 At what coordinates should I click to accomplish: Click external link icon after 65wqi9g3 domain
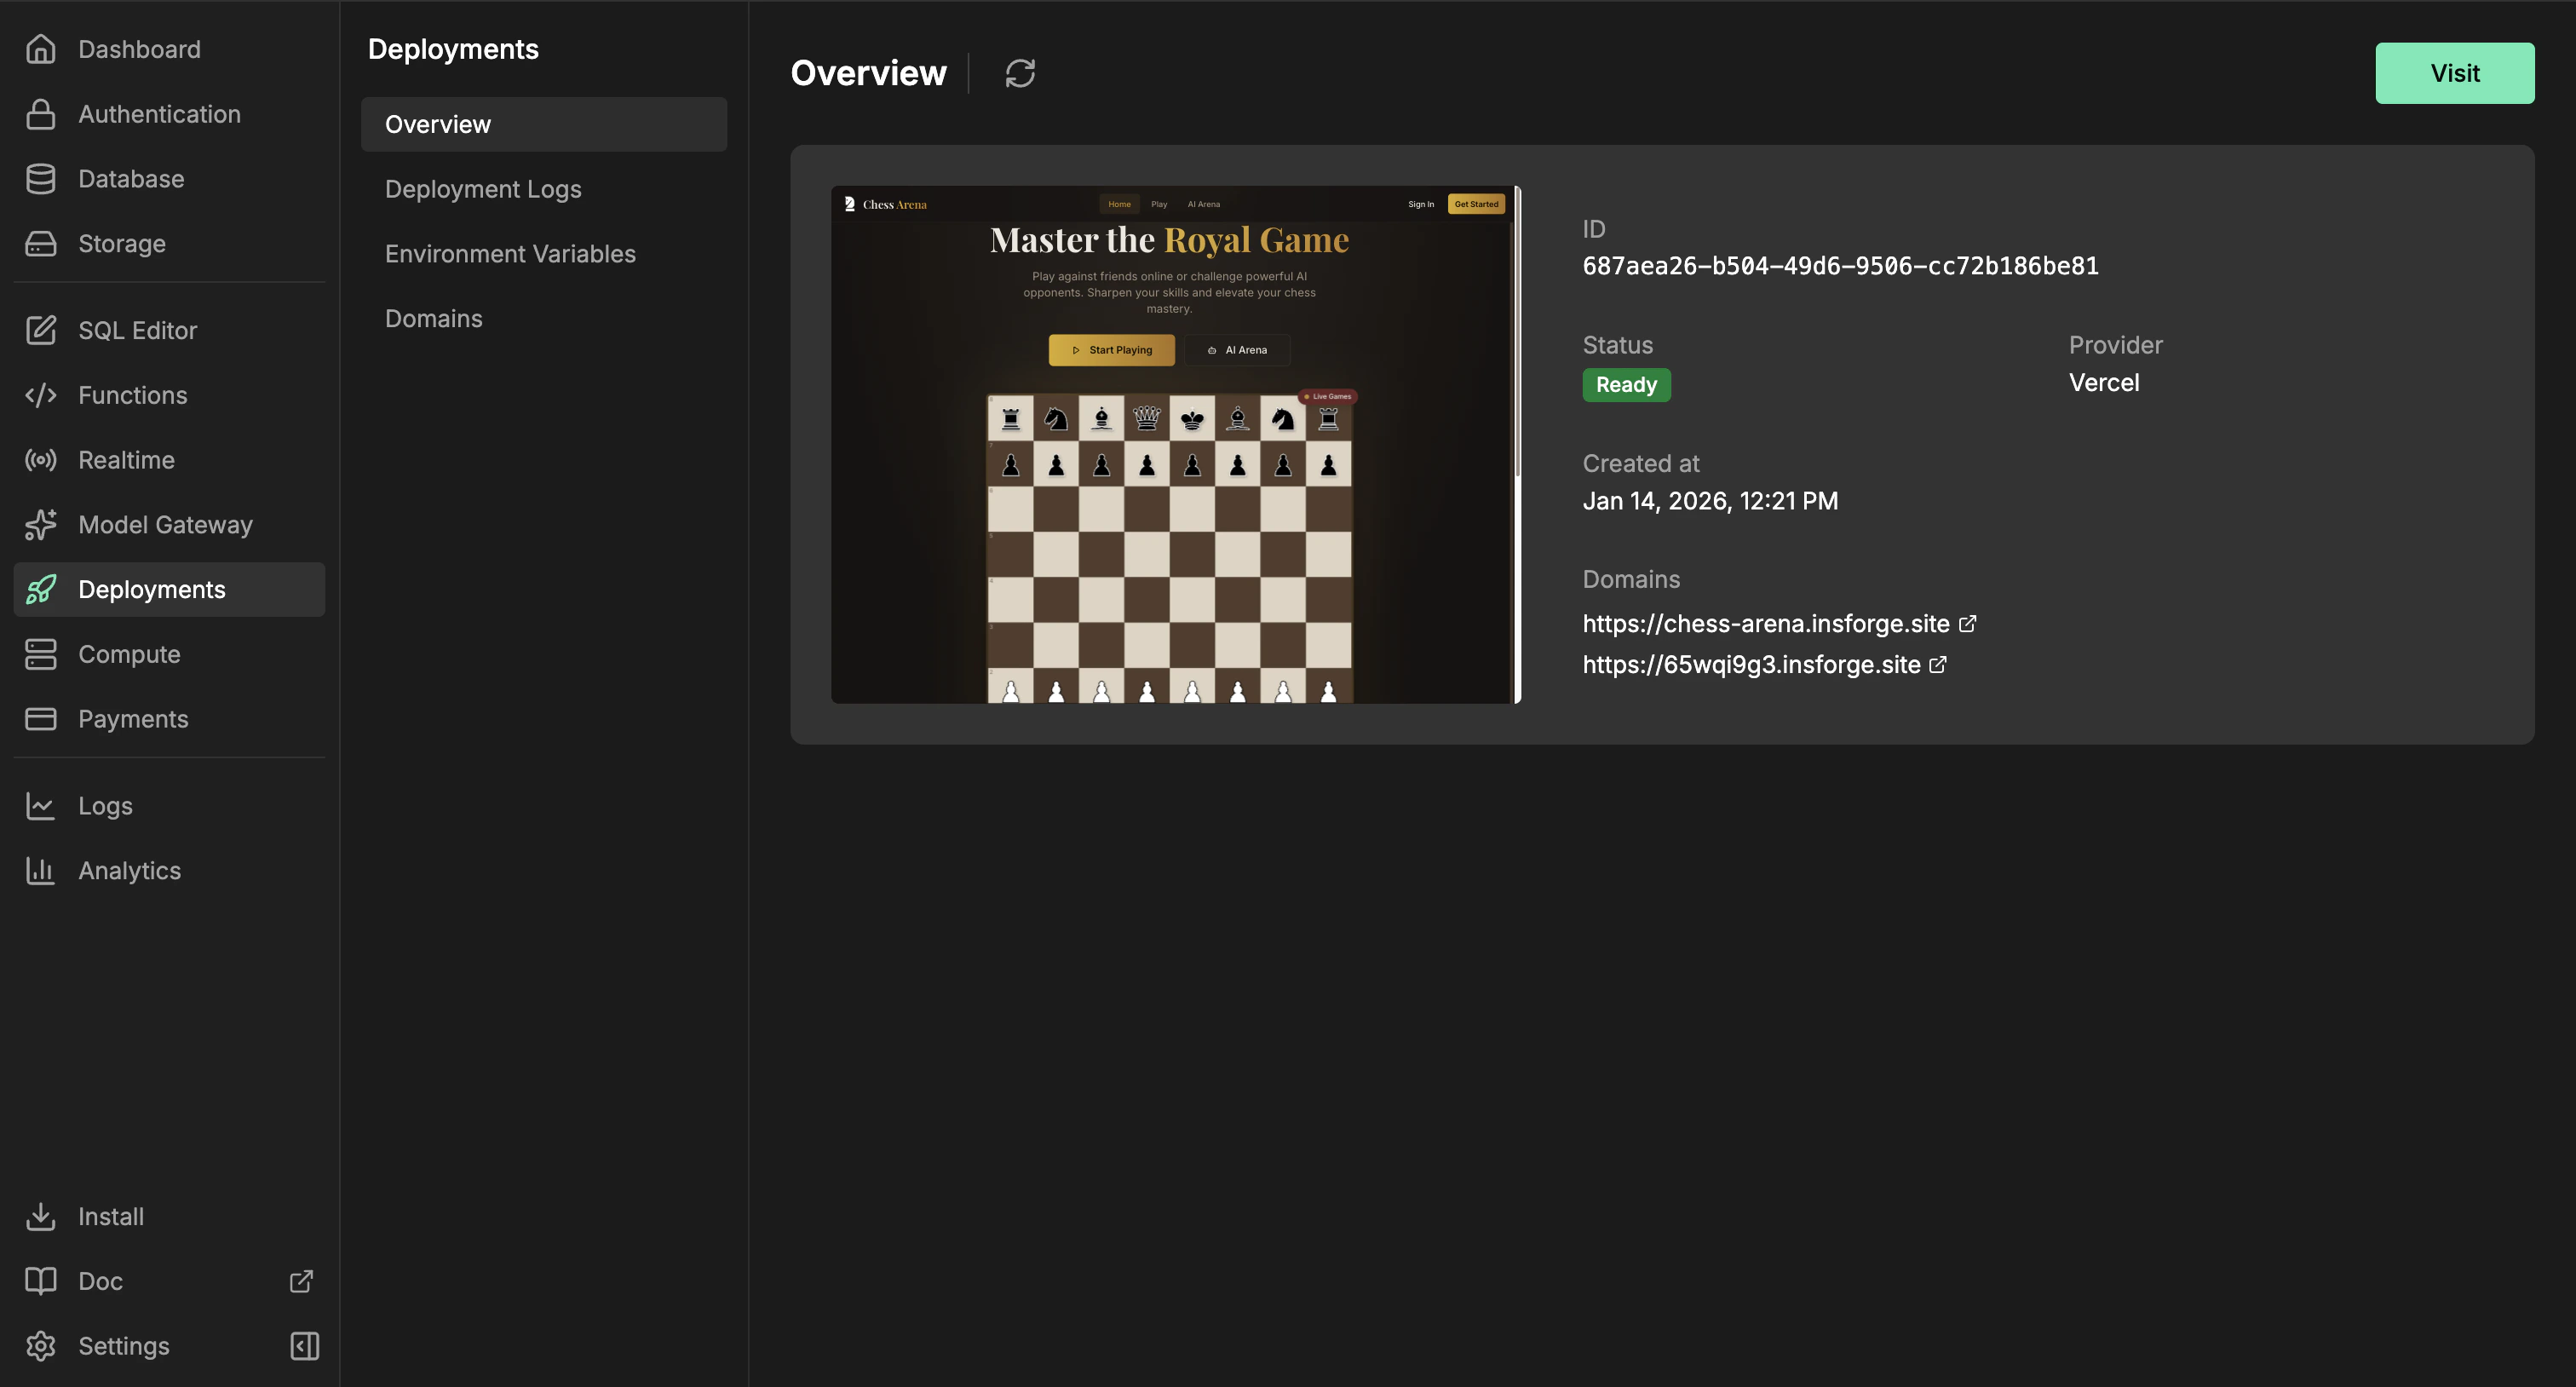1938,665
